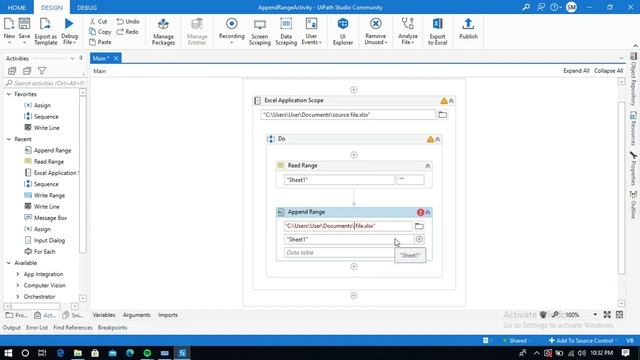Click Export to Excel

pyautogui.click(x=438, y=31)
